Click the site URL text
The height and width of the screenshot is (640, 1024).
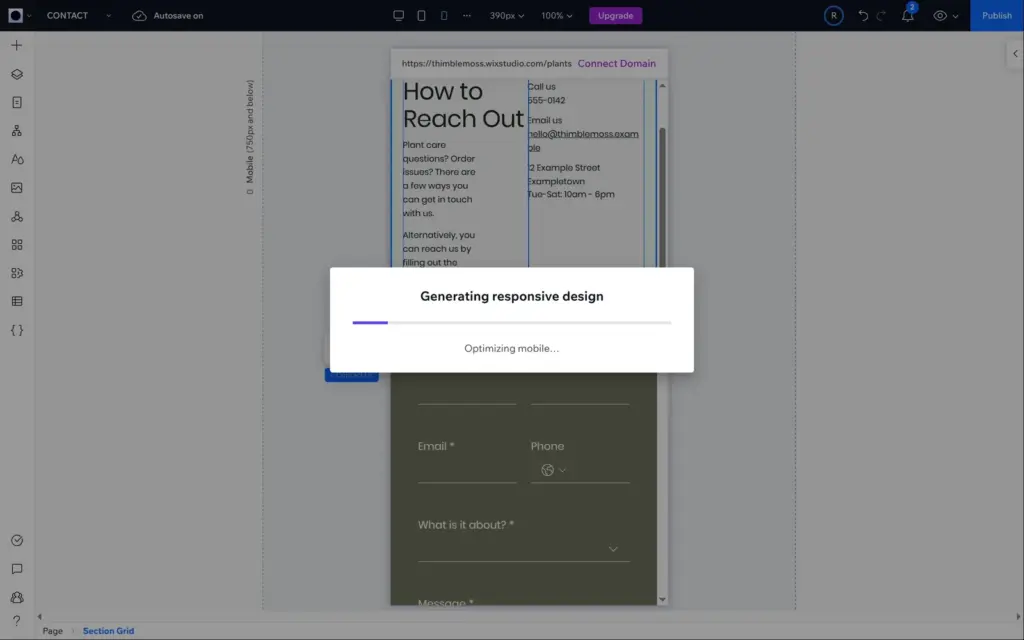coord(487,63)
